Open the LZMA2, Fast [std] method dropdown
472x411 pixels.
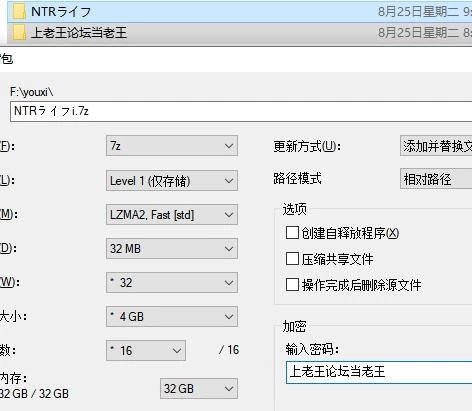click(172, 215)
